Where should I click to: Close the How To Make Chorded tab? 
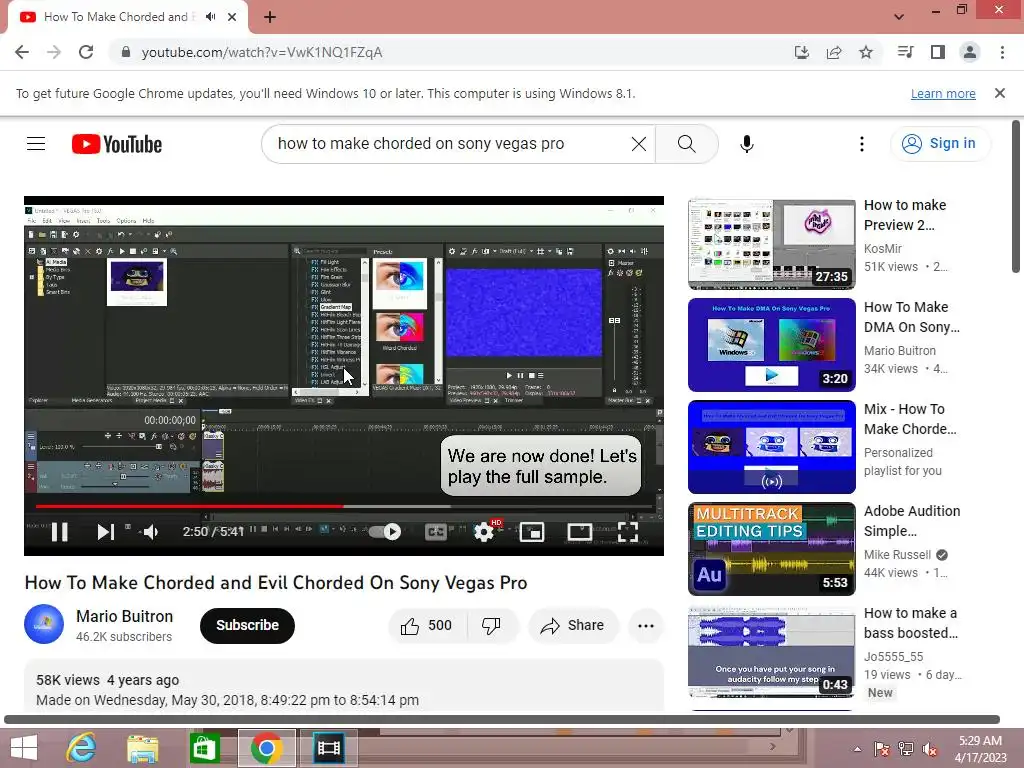coord(232,17)
